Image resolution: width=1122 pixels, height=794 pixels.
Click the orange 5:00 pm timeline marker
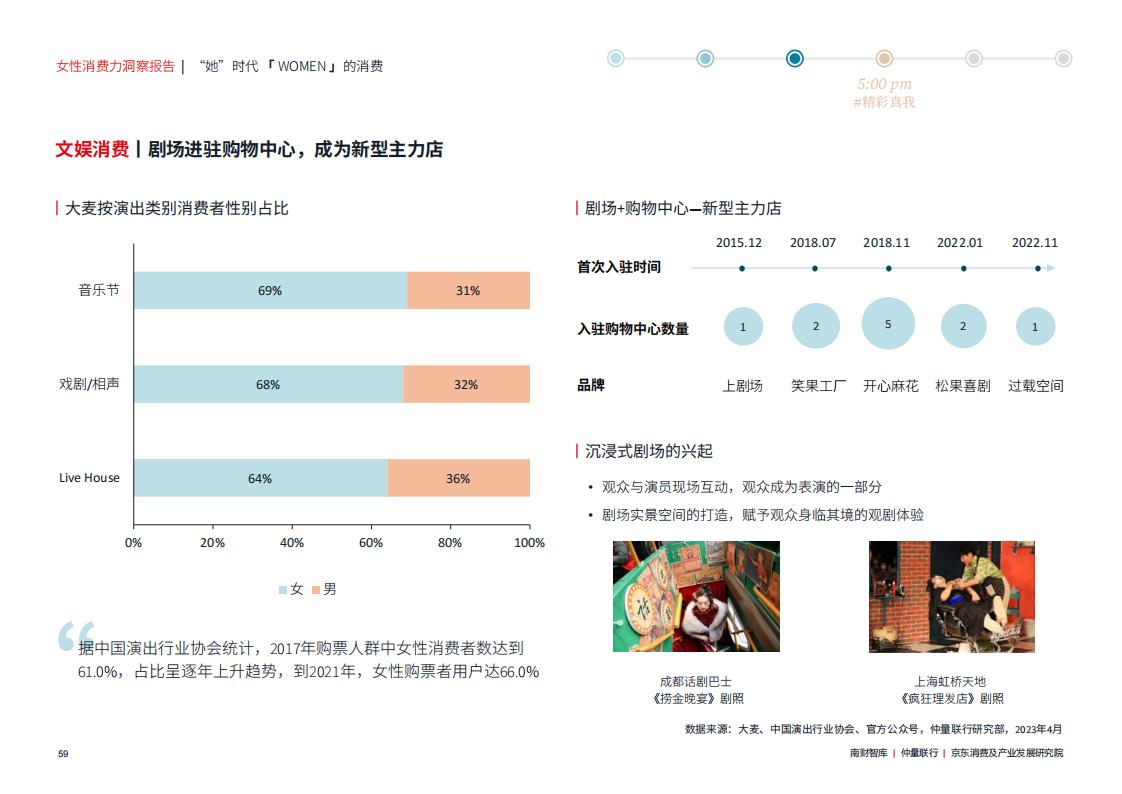click(884, 59)
